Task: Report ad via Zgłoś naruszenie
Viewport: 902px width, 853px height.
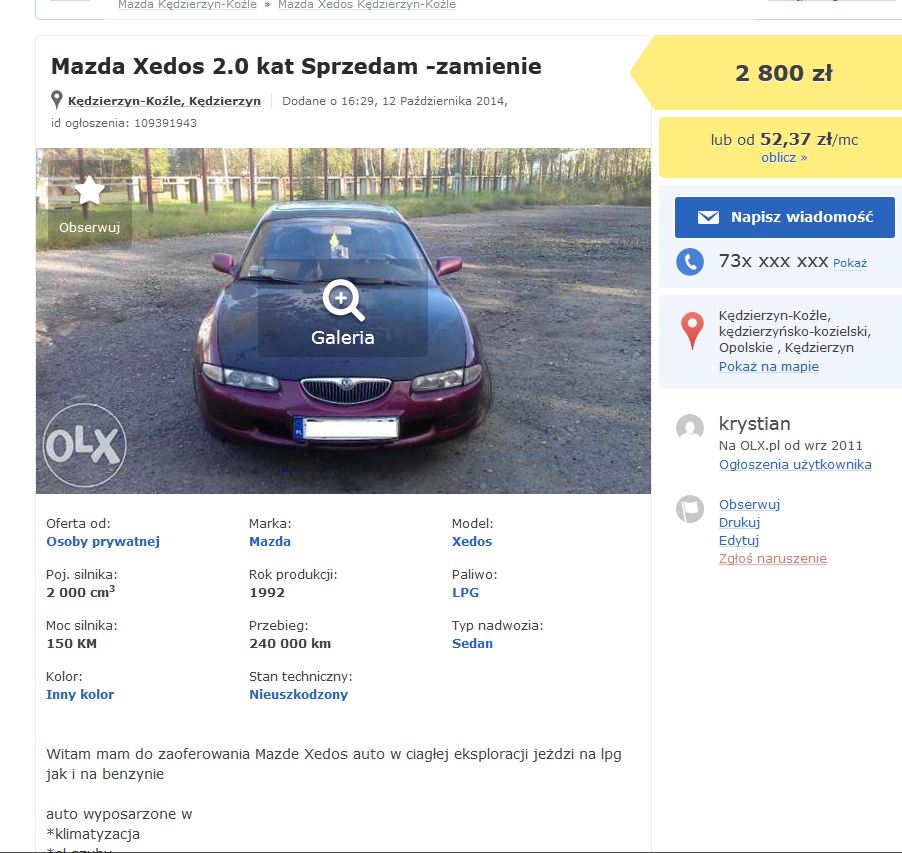Action: click(772, 559)
